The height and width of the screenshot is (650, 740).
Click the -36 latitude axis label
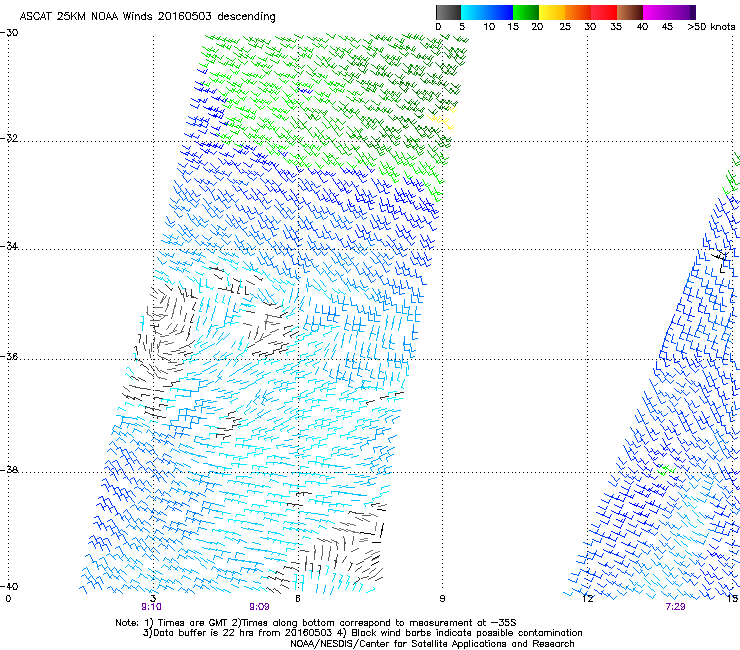tap(9, 356)
